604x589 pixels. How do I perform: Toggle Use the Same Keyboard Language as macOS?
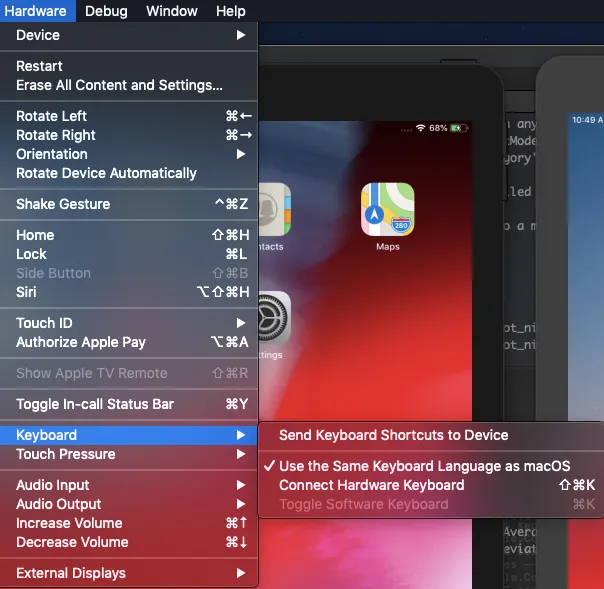pyautogui.click(x=431, y=466)
